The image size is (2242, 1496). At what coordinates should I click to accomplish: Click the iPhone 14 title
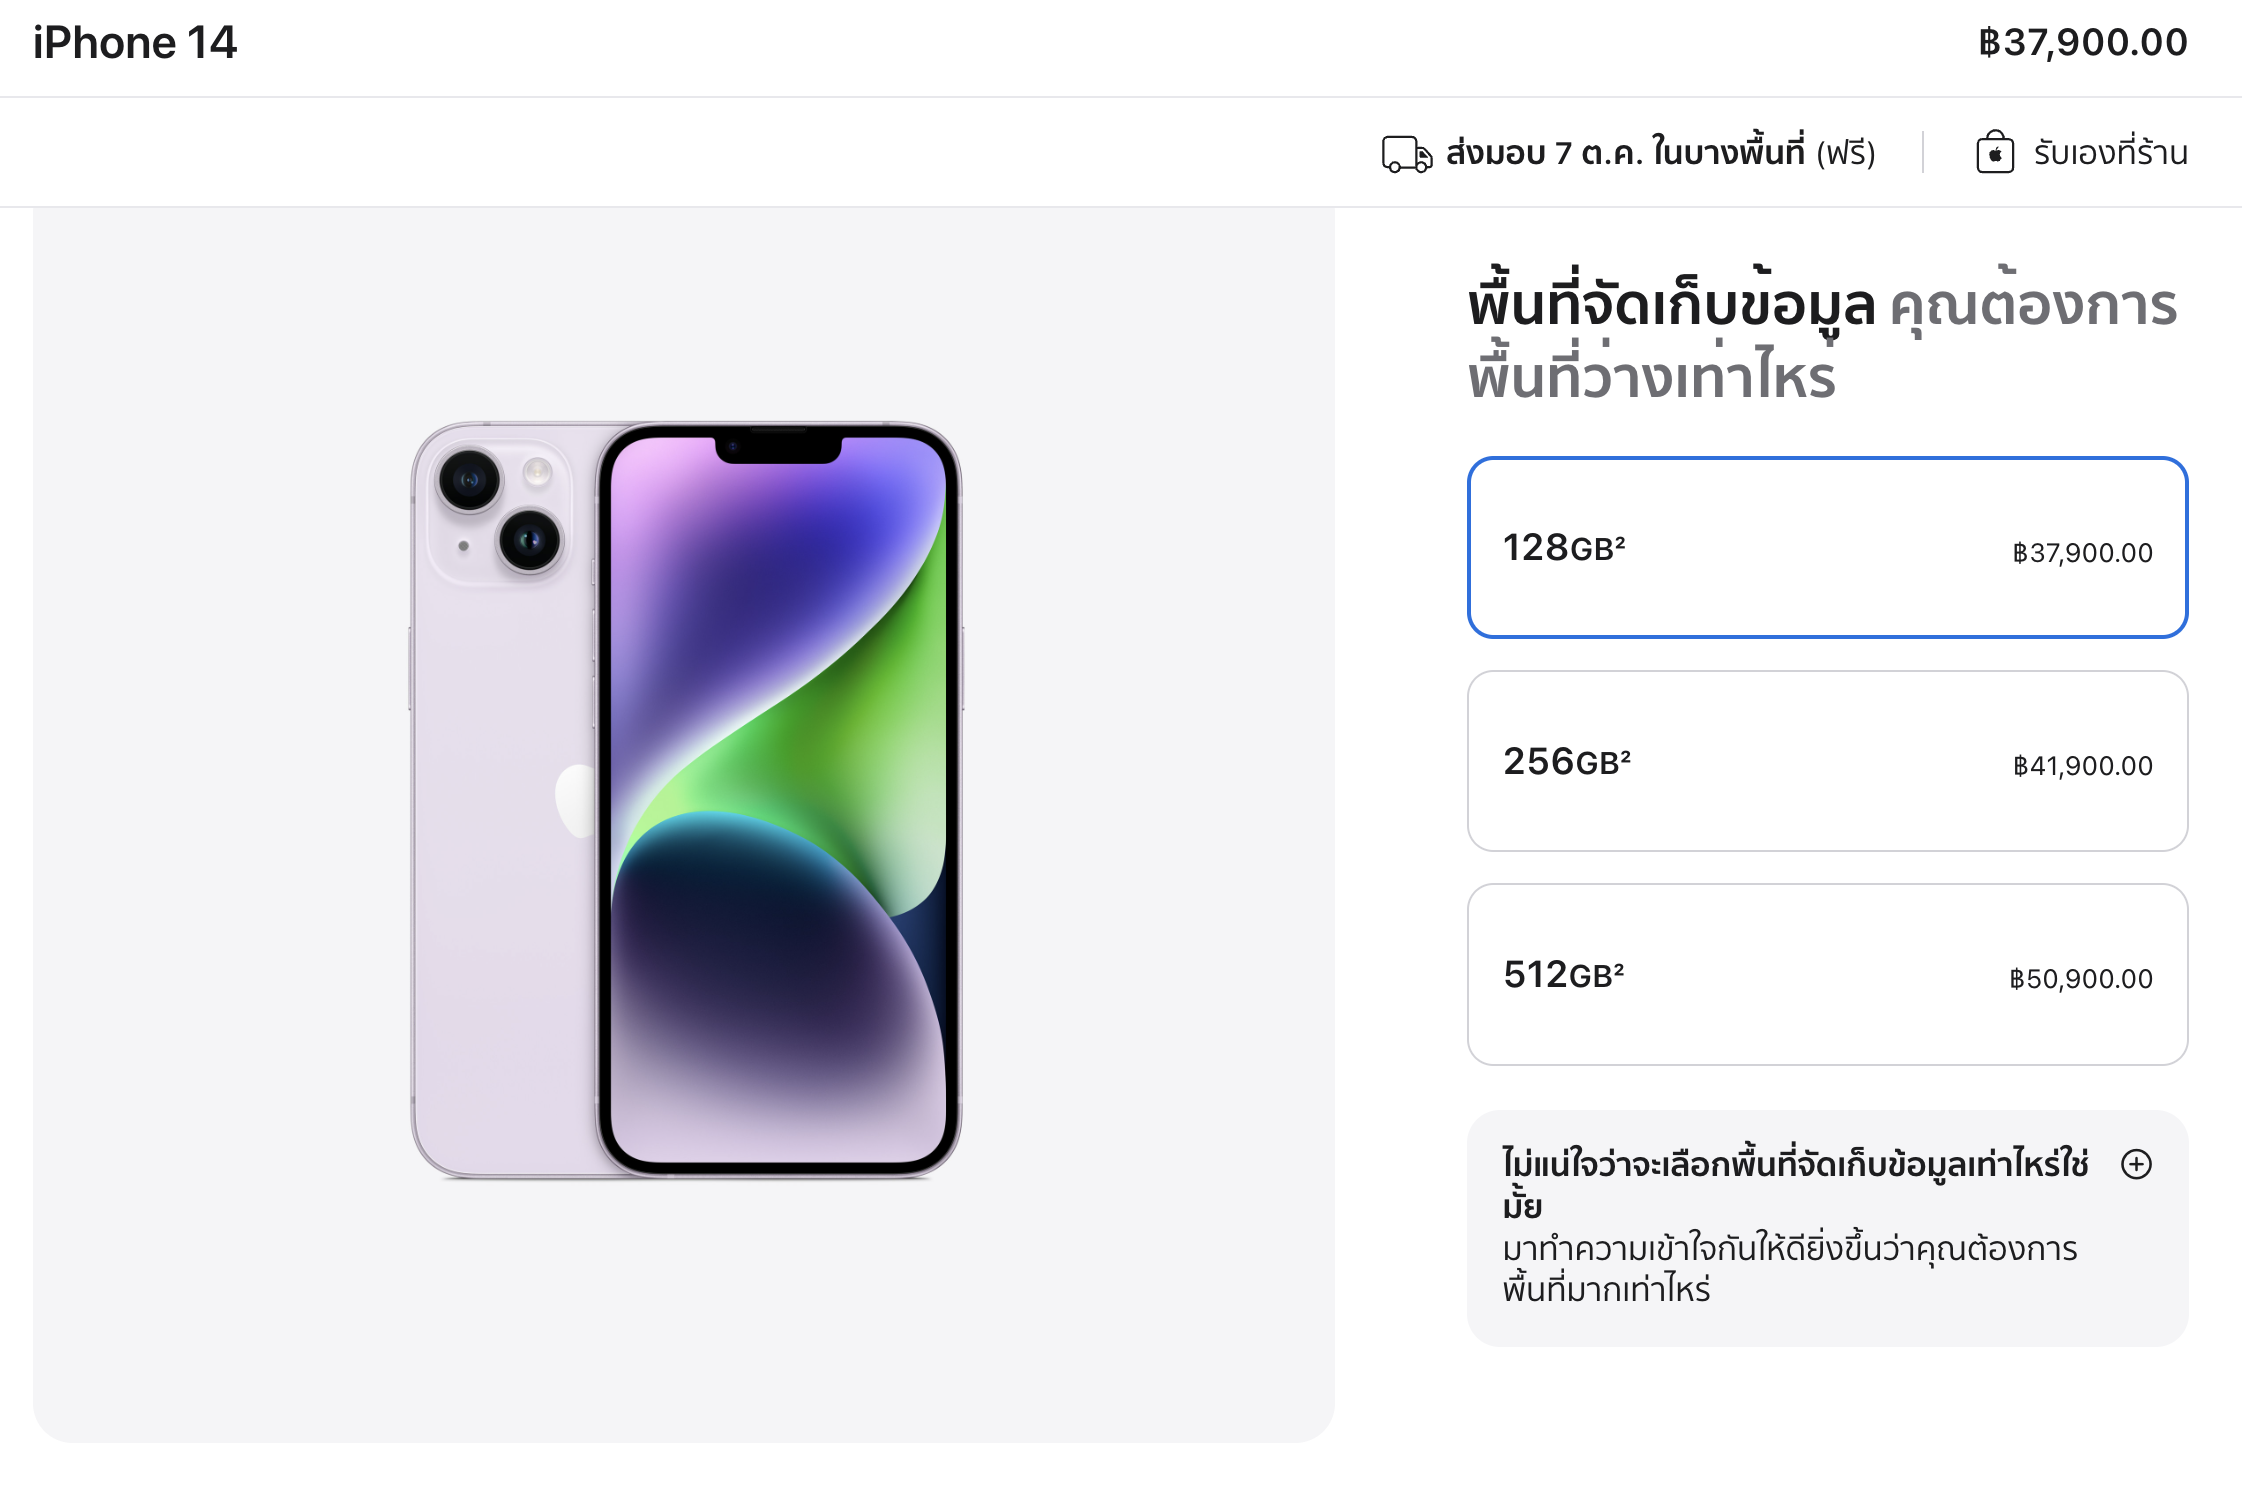click(135, 43)
